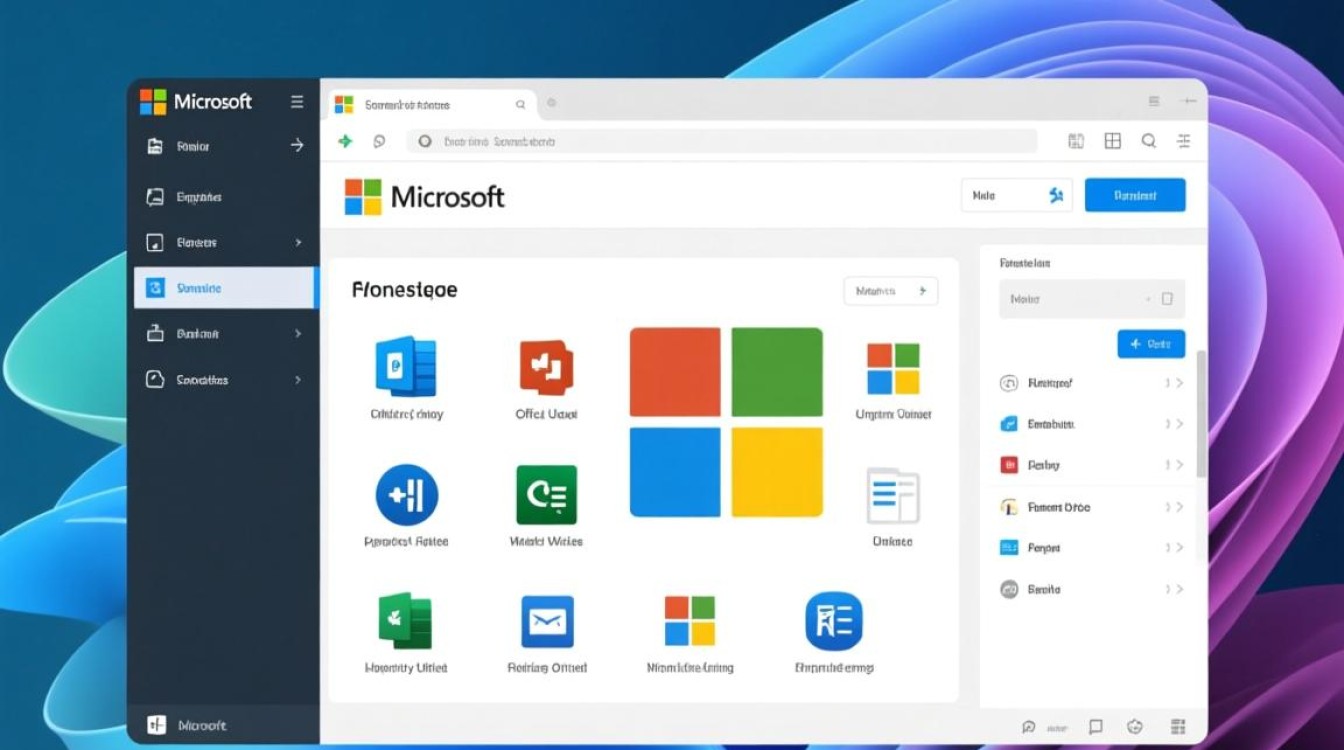Switch to the browser tab with the Microsoft logo

tap(433, 104)
